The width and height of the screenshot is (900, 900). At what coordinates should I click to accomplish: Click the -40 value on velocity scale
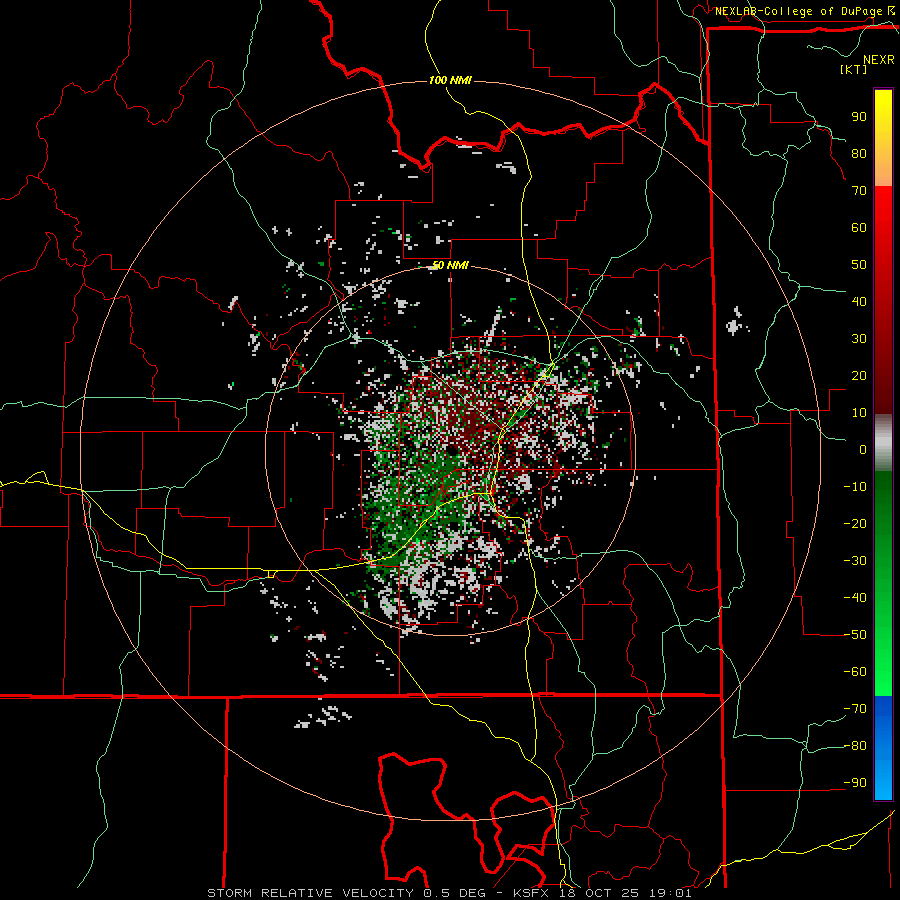[855, 598]
